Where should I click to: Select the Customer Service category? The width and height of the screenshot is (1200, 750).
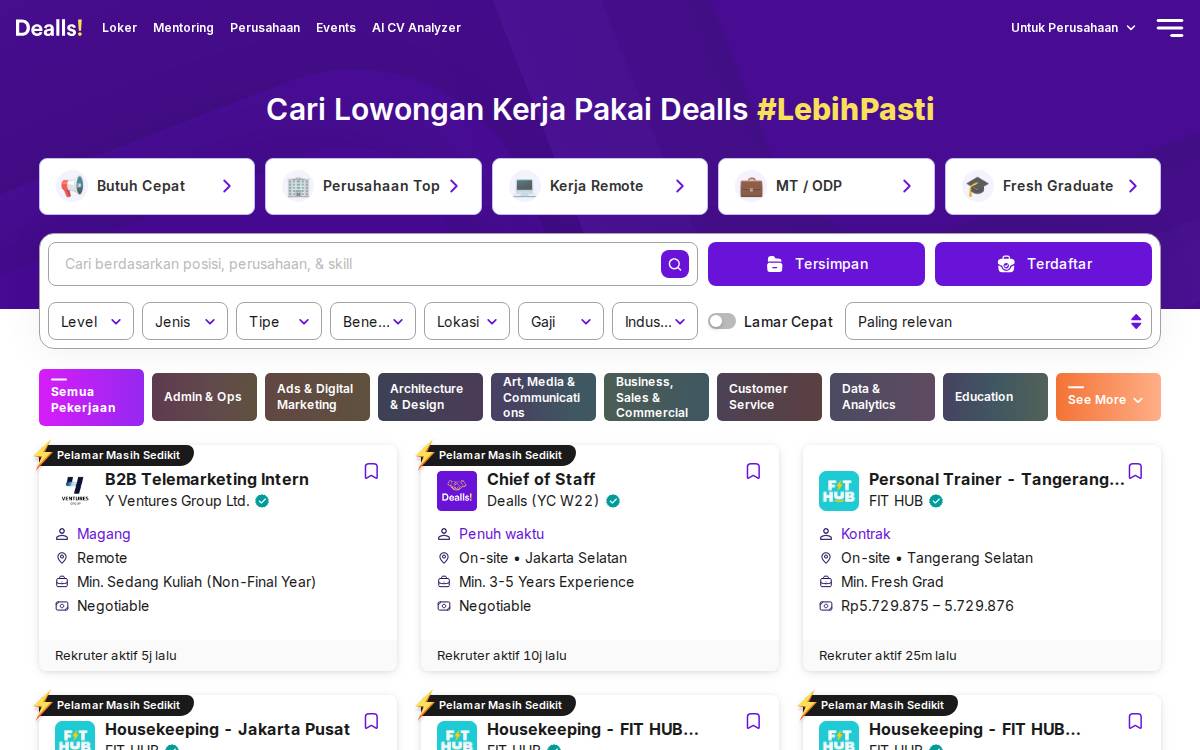click(769, 397)
